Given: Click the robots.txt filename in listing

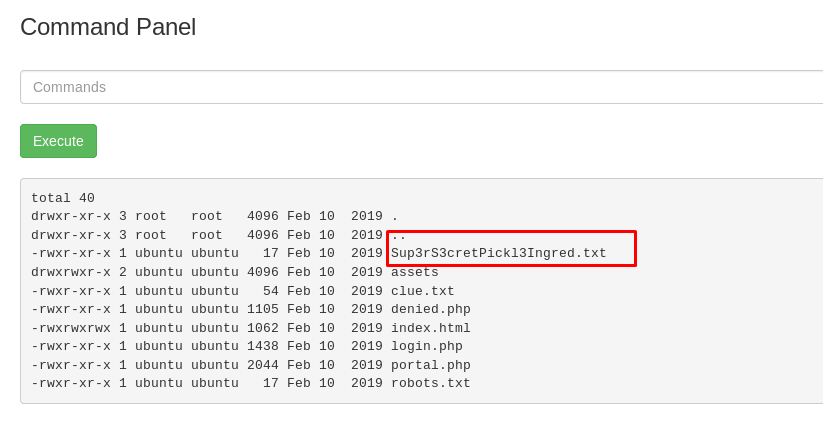Looking at the screenshot, I should (430, 383).
